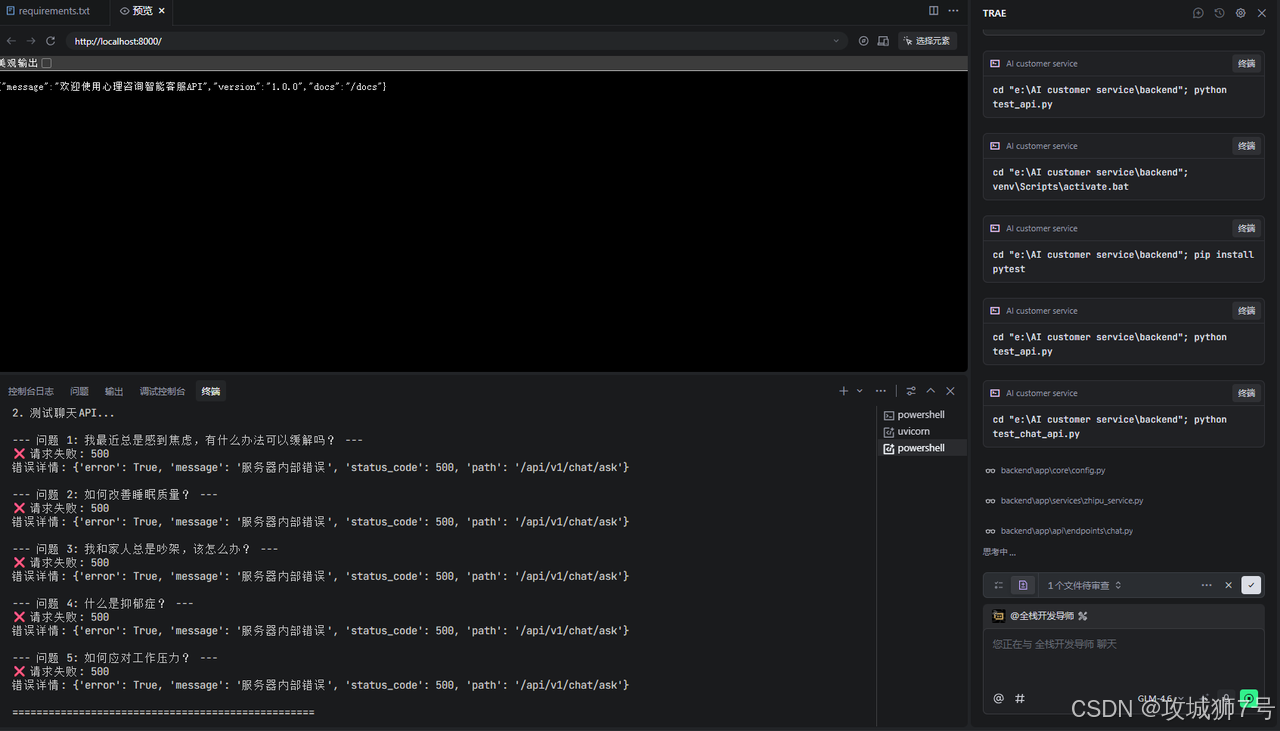Click 终端 button on first test_api.py command
This screenshot has height=731, width=1280.
click(1246, 63)
